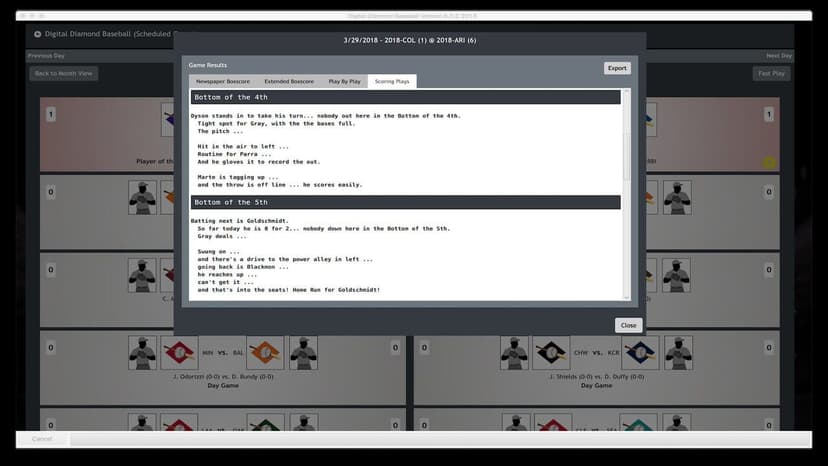Click MIN starting pitcher silhouette

pyautogui.click(x=142, y=352)
